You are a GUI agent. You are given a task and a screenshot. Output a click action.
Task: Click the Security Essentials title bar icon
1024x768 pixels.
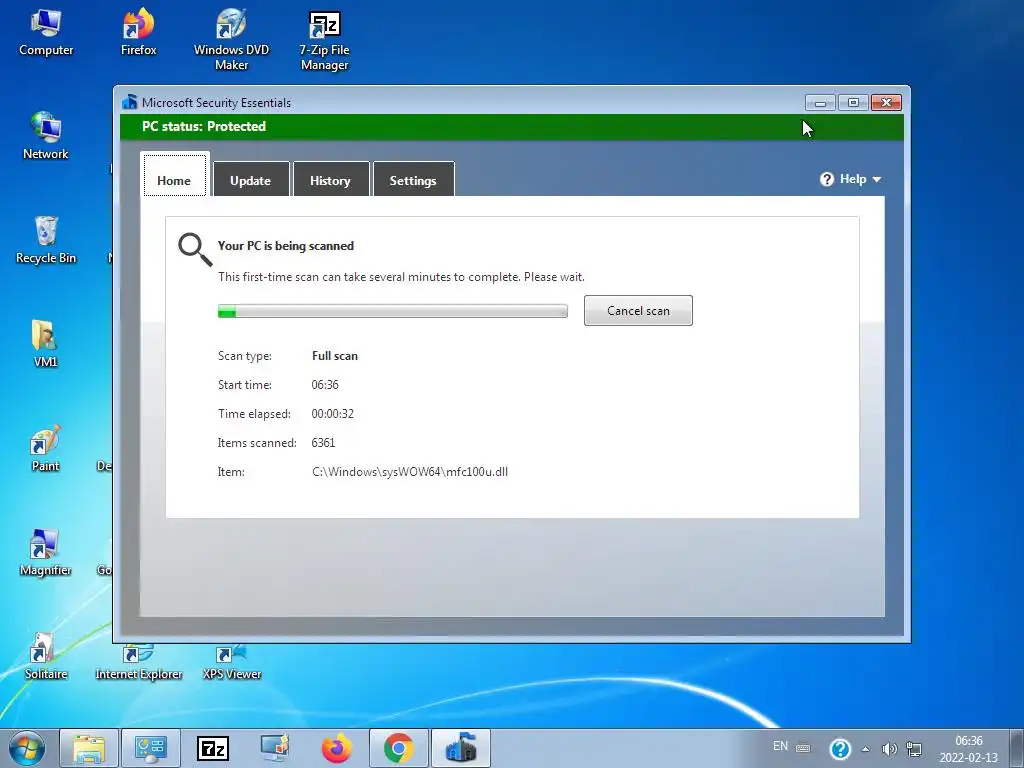point(129,102)
